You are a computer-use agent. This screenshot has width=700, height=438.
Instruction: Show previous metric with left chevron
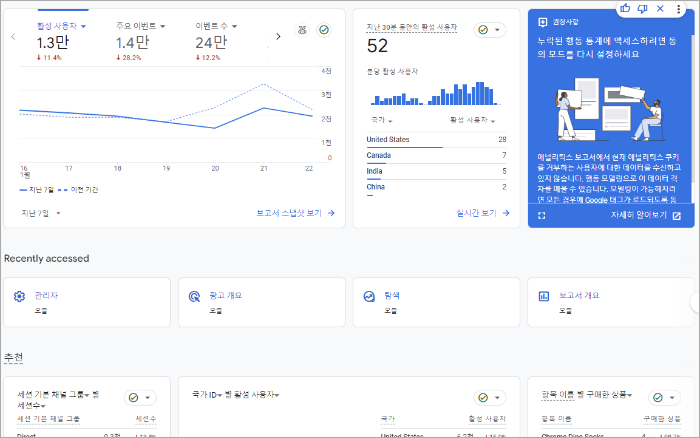coord(13,36)
